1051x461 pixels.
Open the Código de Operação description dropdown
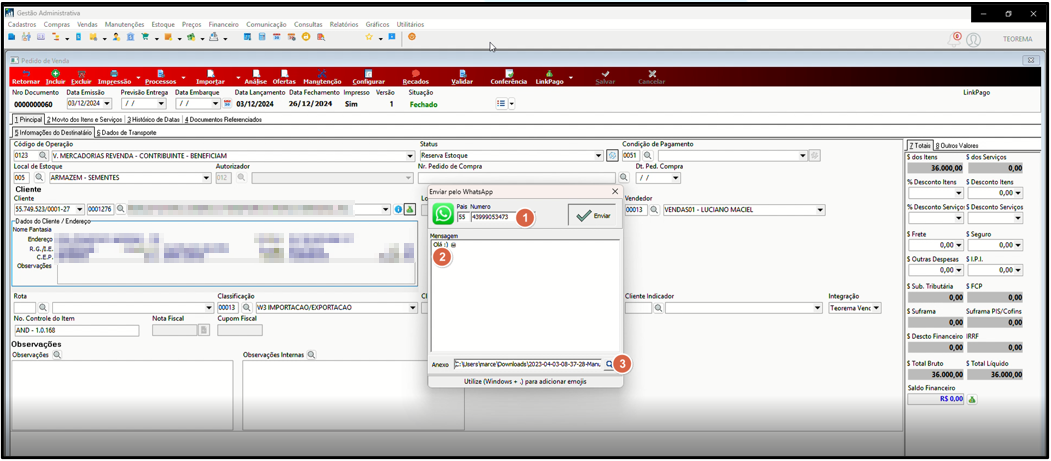(410, 155)
